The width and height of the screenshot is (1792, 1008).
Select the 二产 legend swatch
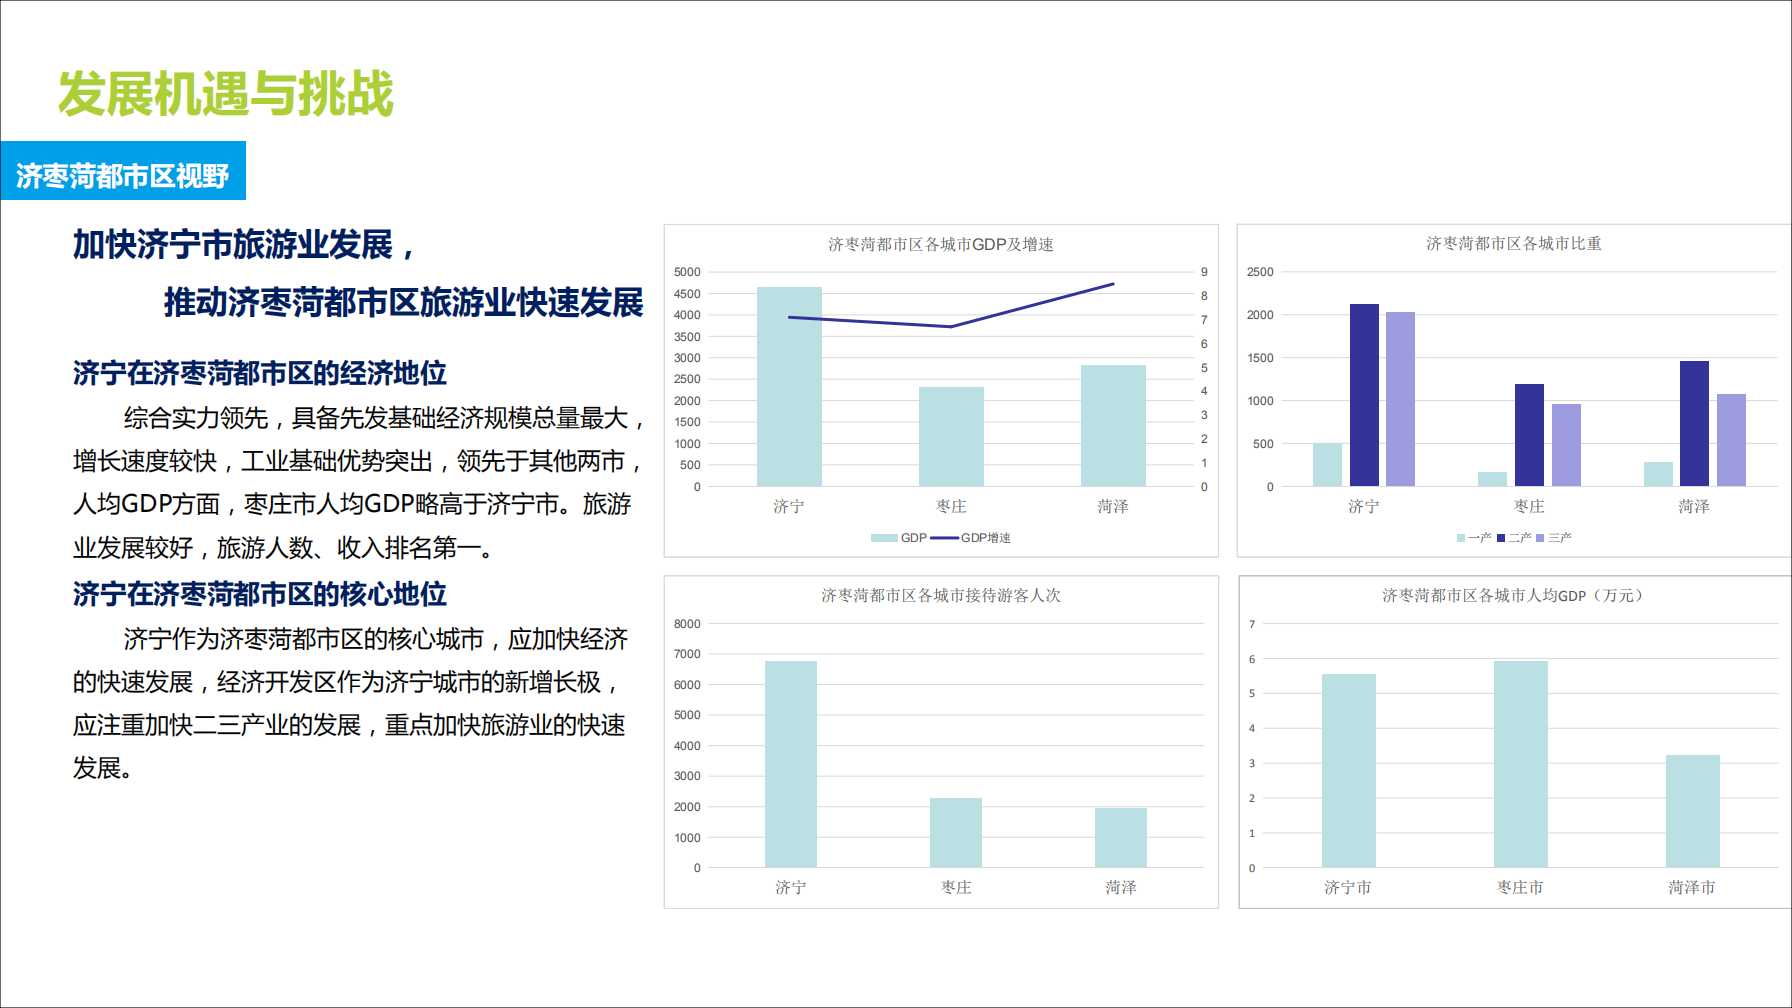coord(1501,538)
